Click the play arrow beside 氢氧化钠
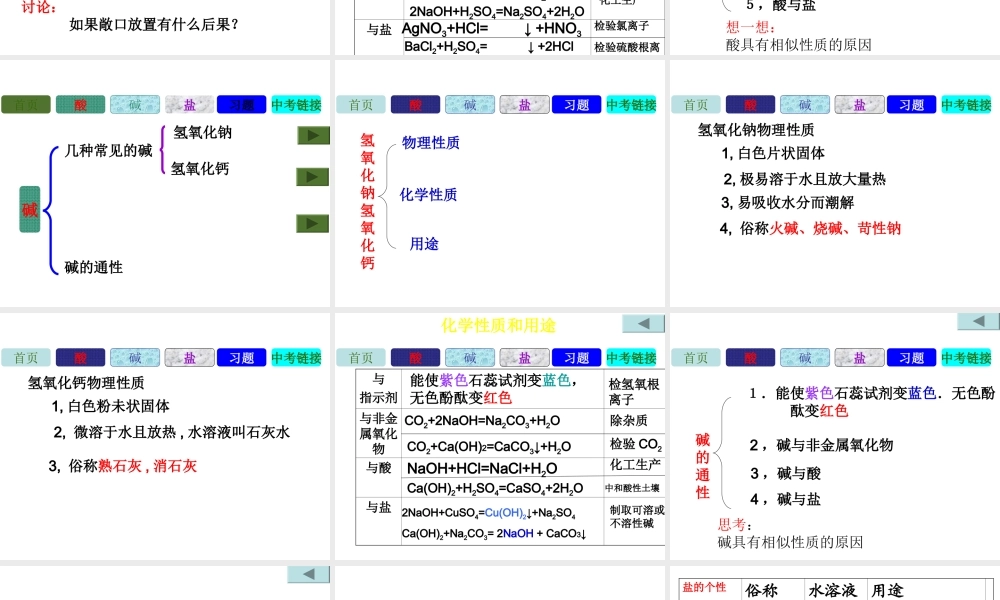The width and height of the screenshot is (1000, 600). point(313,135)
